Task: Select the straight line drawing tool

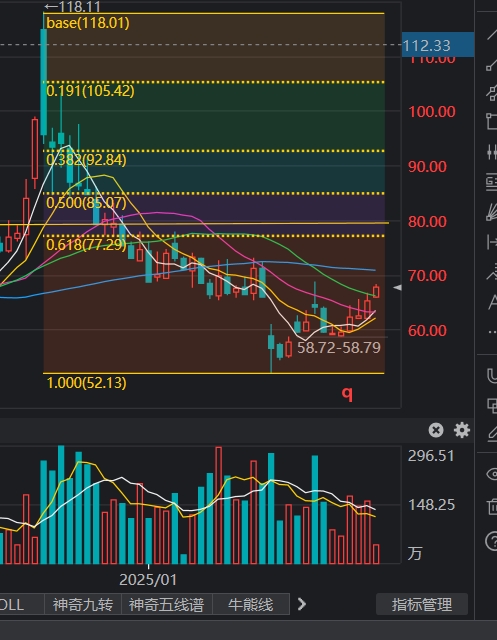Action: click(x=492, y=34)
